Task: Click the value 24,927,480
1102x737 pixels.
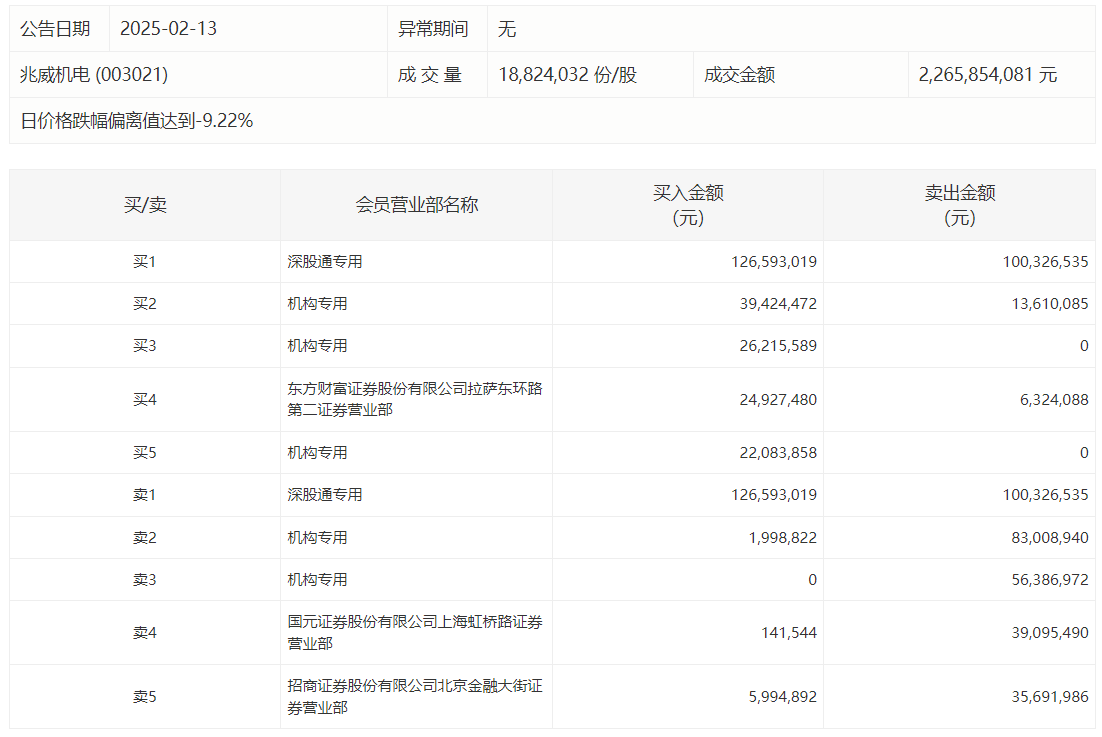Action: 778,400
